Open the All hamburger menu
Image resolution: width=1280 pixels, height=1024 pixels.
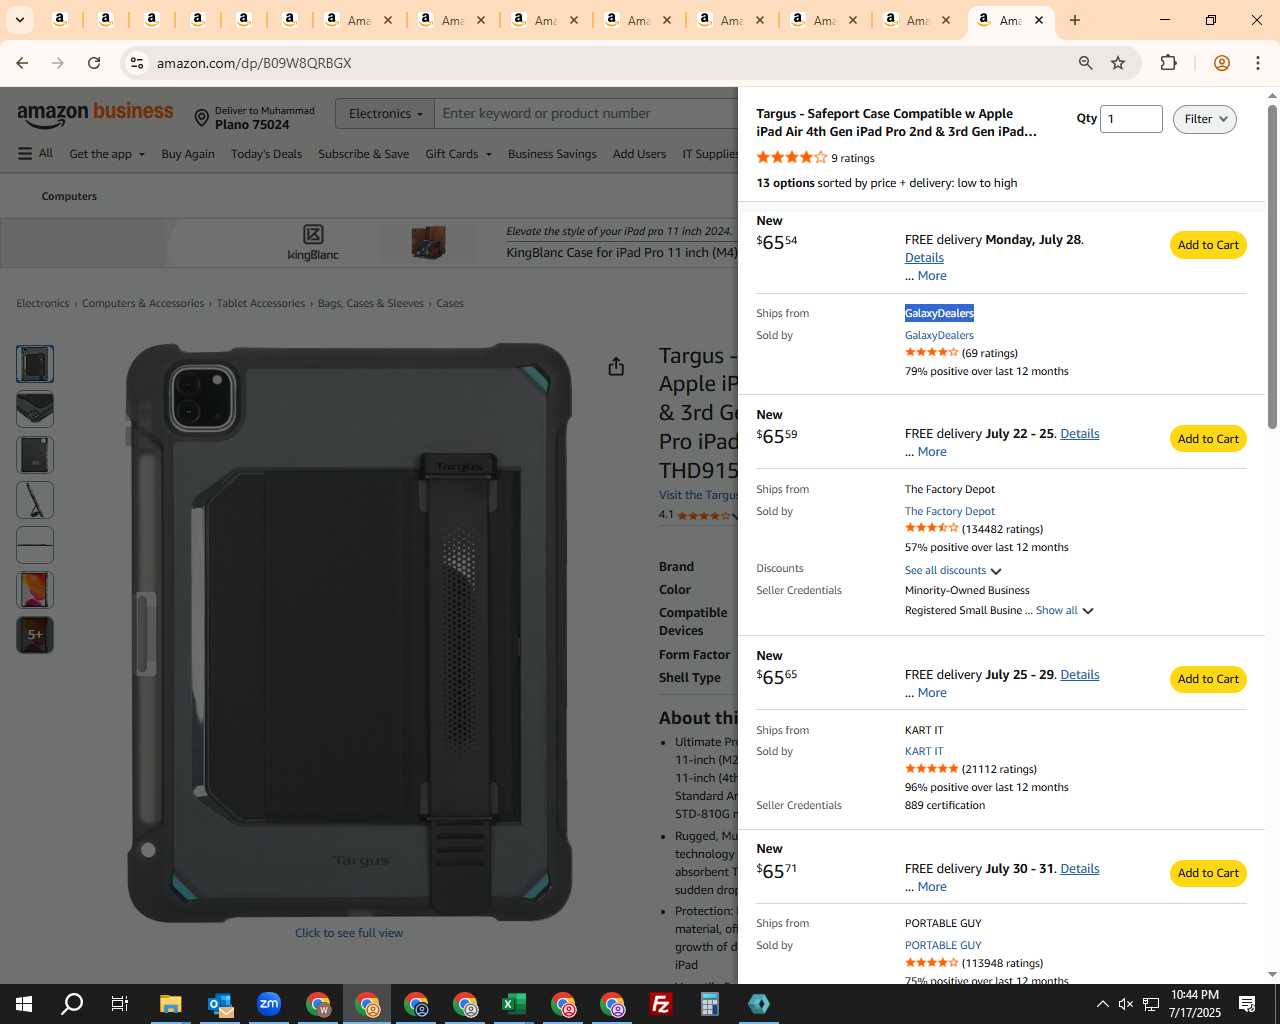(36, 153)
